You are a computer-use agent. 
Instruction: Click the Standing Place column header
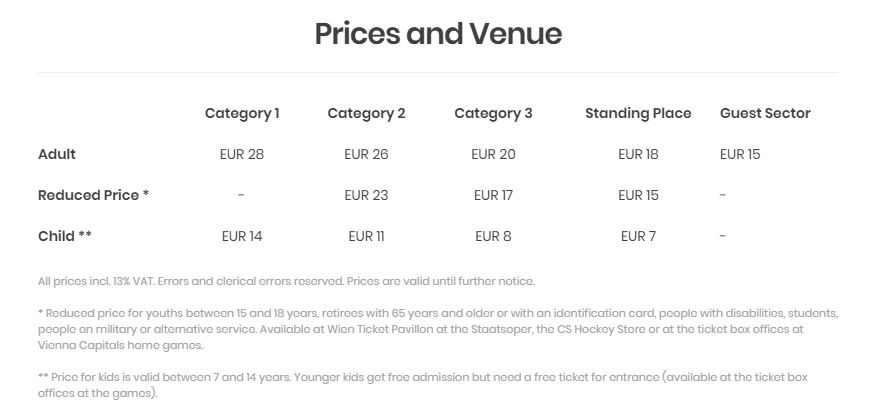638,113
